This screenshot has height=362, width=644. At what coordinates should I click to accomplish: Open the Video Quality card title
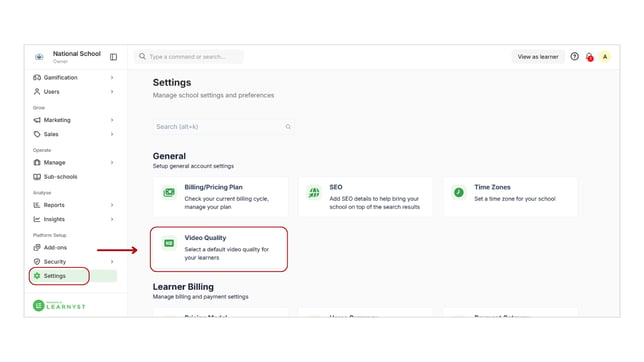pyautogui.click(x=205, y=238)
